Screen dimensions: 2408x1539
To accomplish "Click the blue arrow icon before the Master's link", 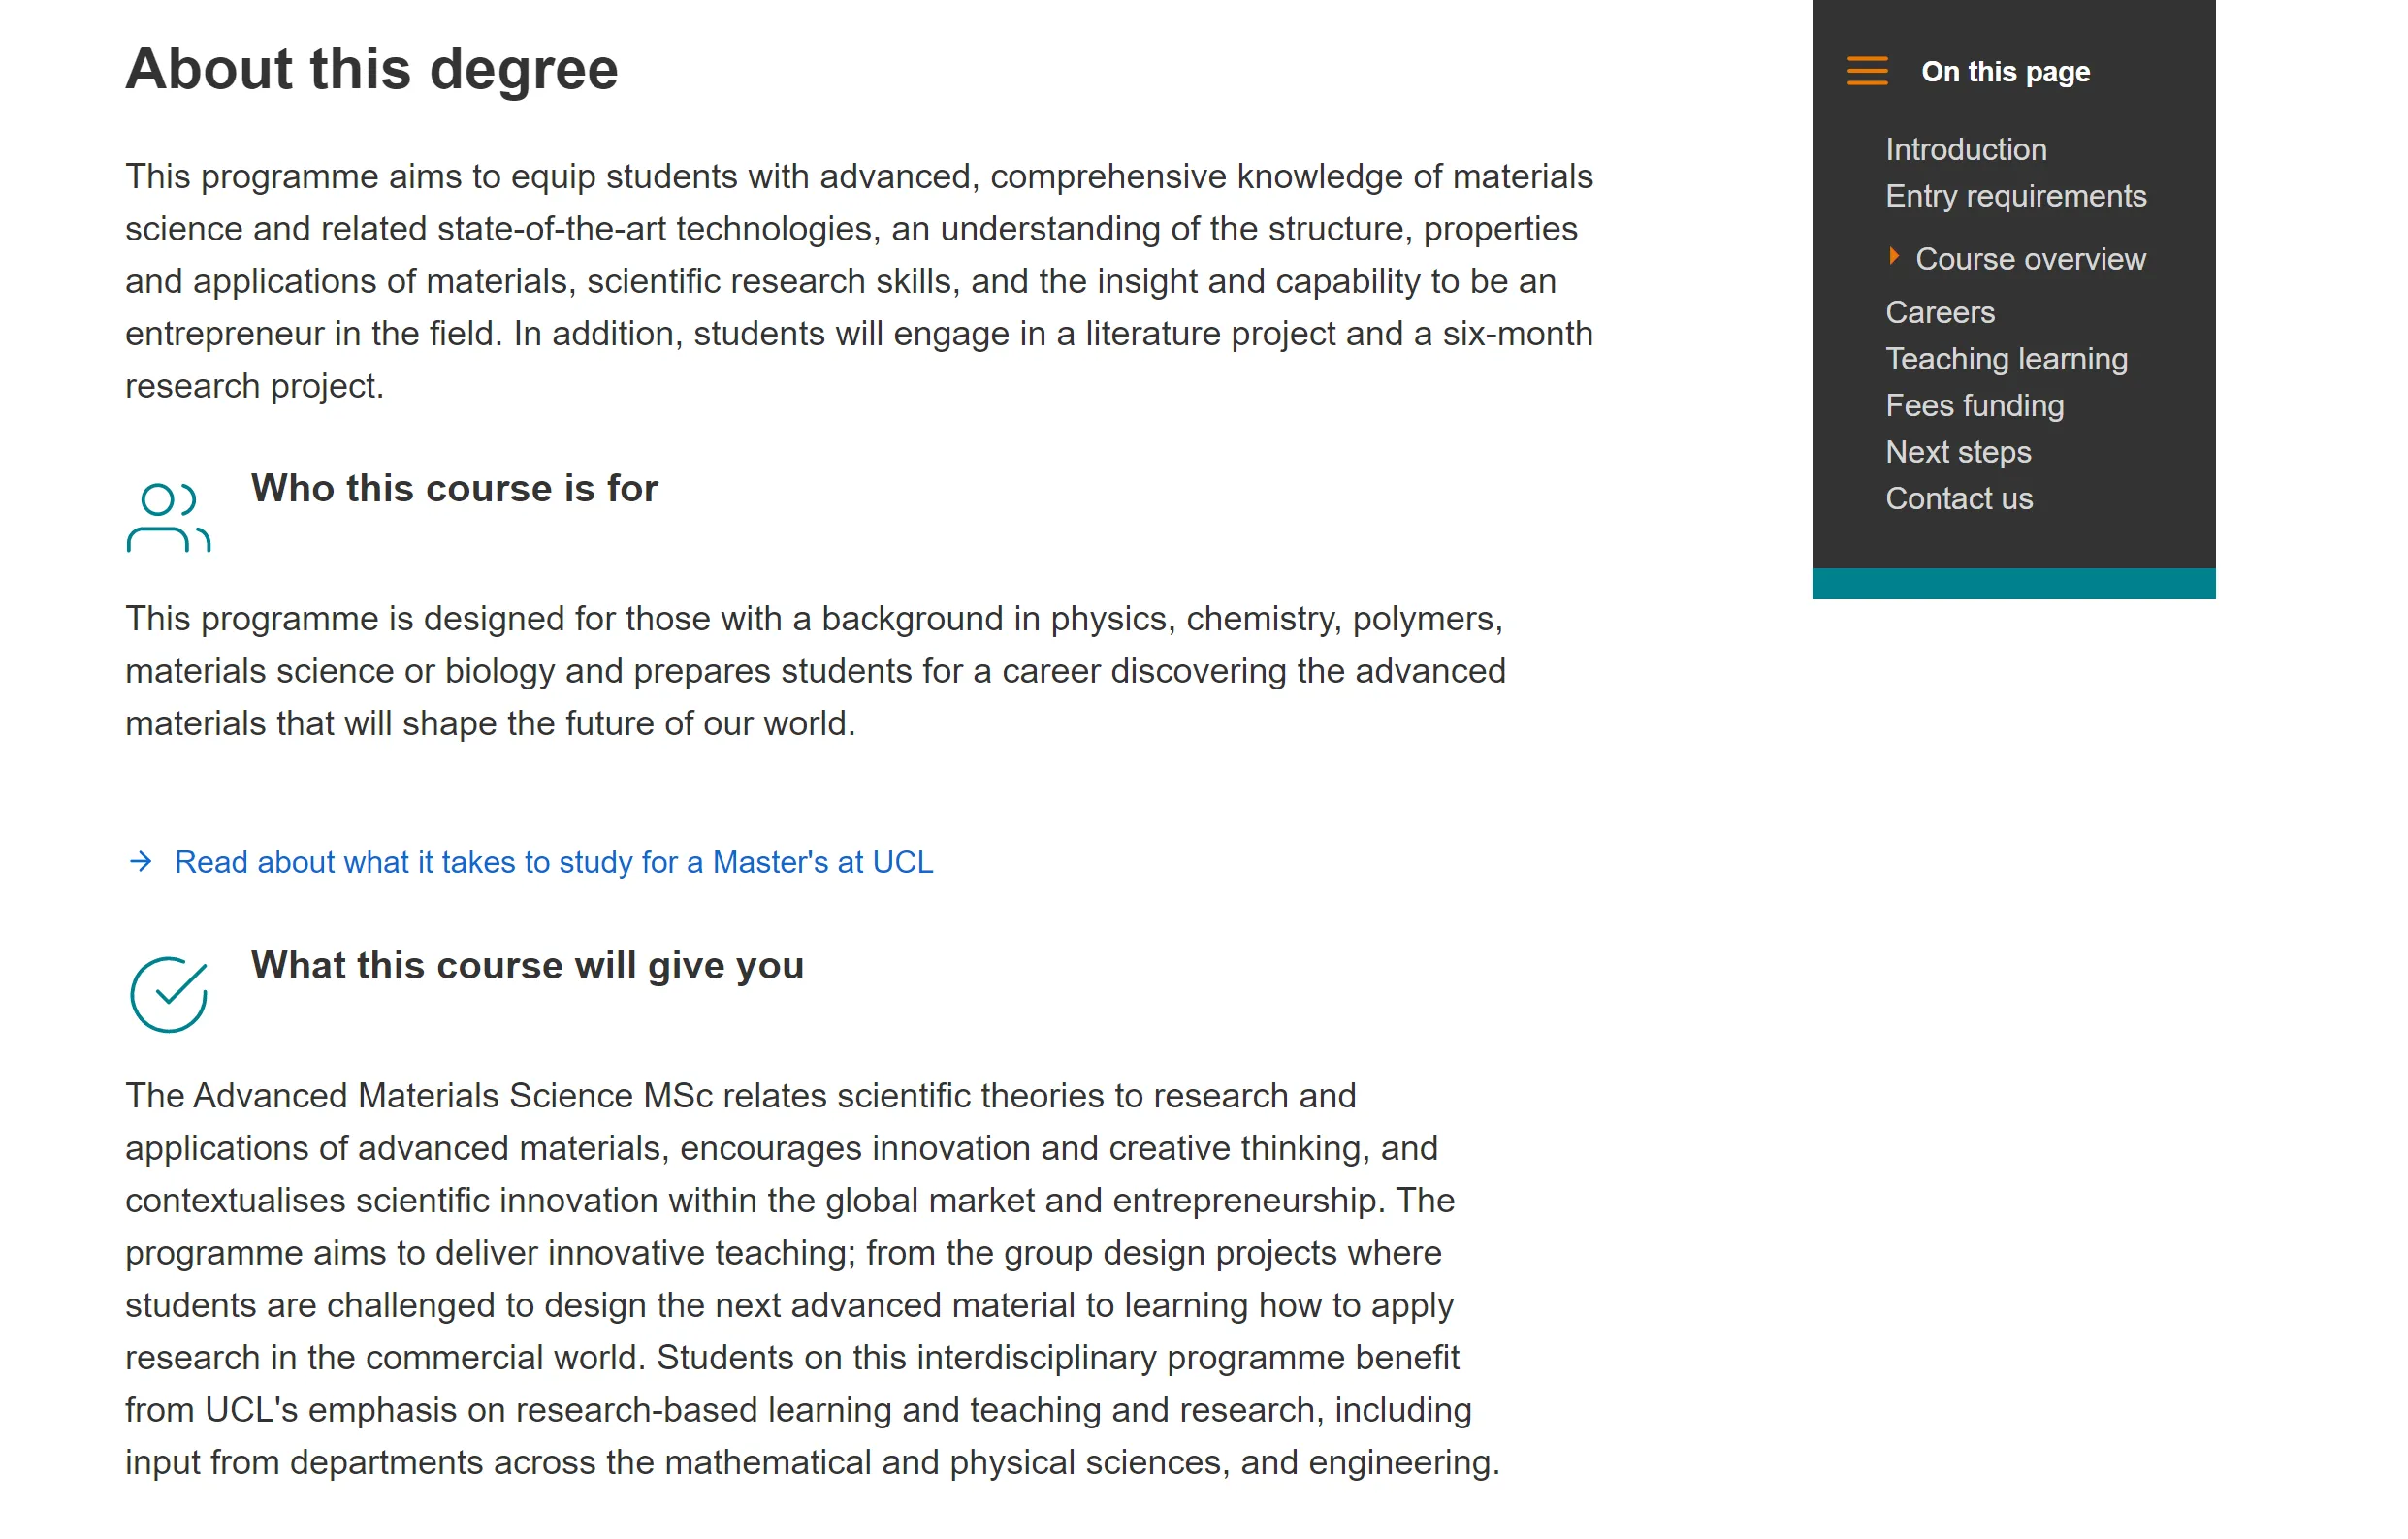I will coord(141,861).
